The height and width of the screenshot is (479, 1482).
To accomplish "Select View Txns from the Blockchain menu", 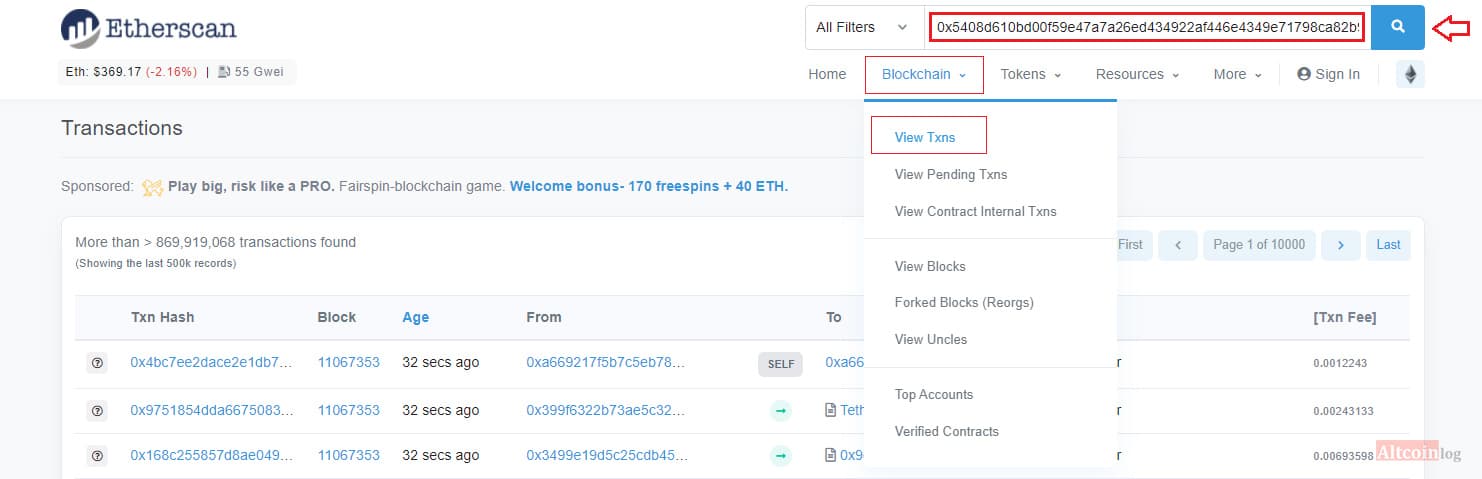I will 925,137.
